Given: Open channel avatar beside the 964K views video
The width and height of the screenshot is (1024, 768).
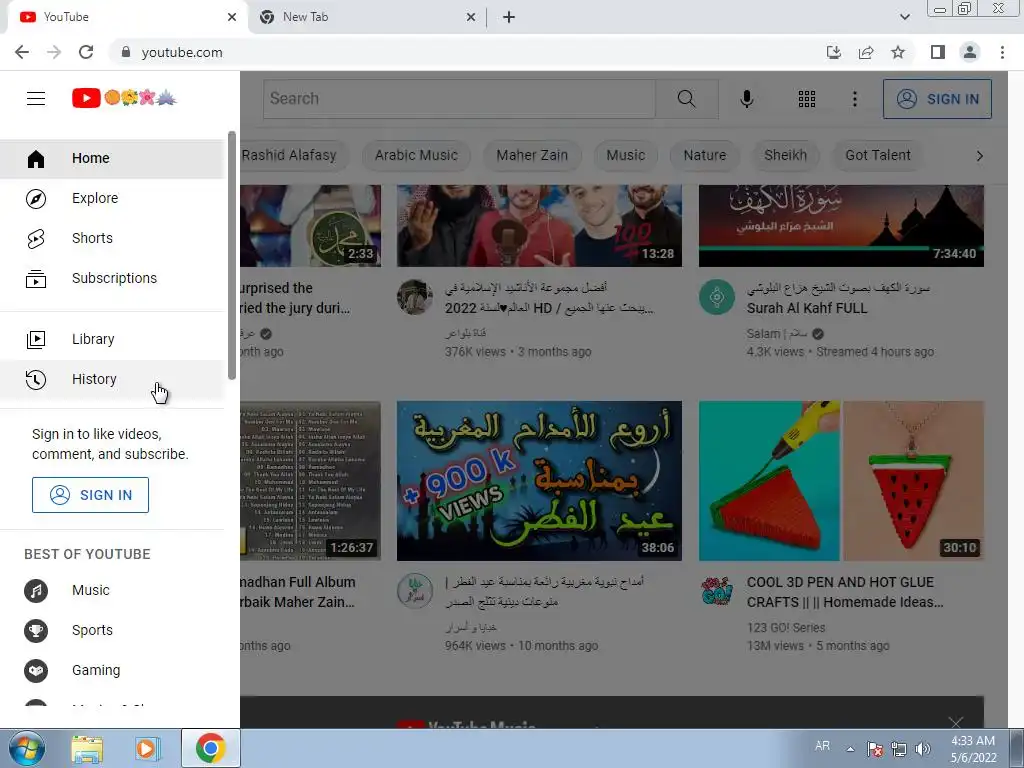Looking at the screenshot, I should click(x=415, y=592).
